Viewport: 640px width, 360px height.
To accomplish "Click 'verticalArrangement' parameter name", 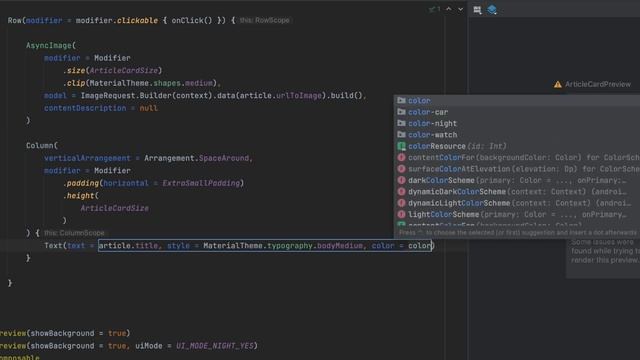I will [87, 158].
